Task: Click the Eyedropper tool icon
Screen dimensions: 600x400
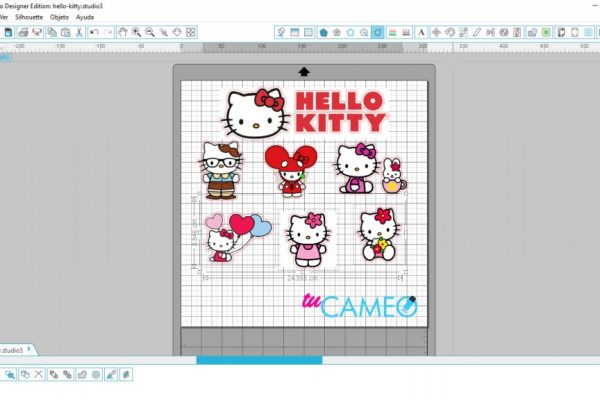Action: click(x=111, y=374)
